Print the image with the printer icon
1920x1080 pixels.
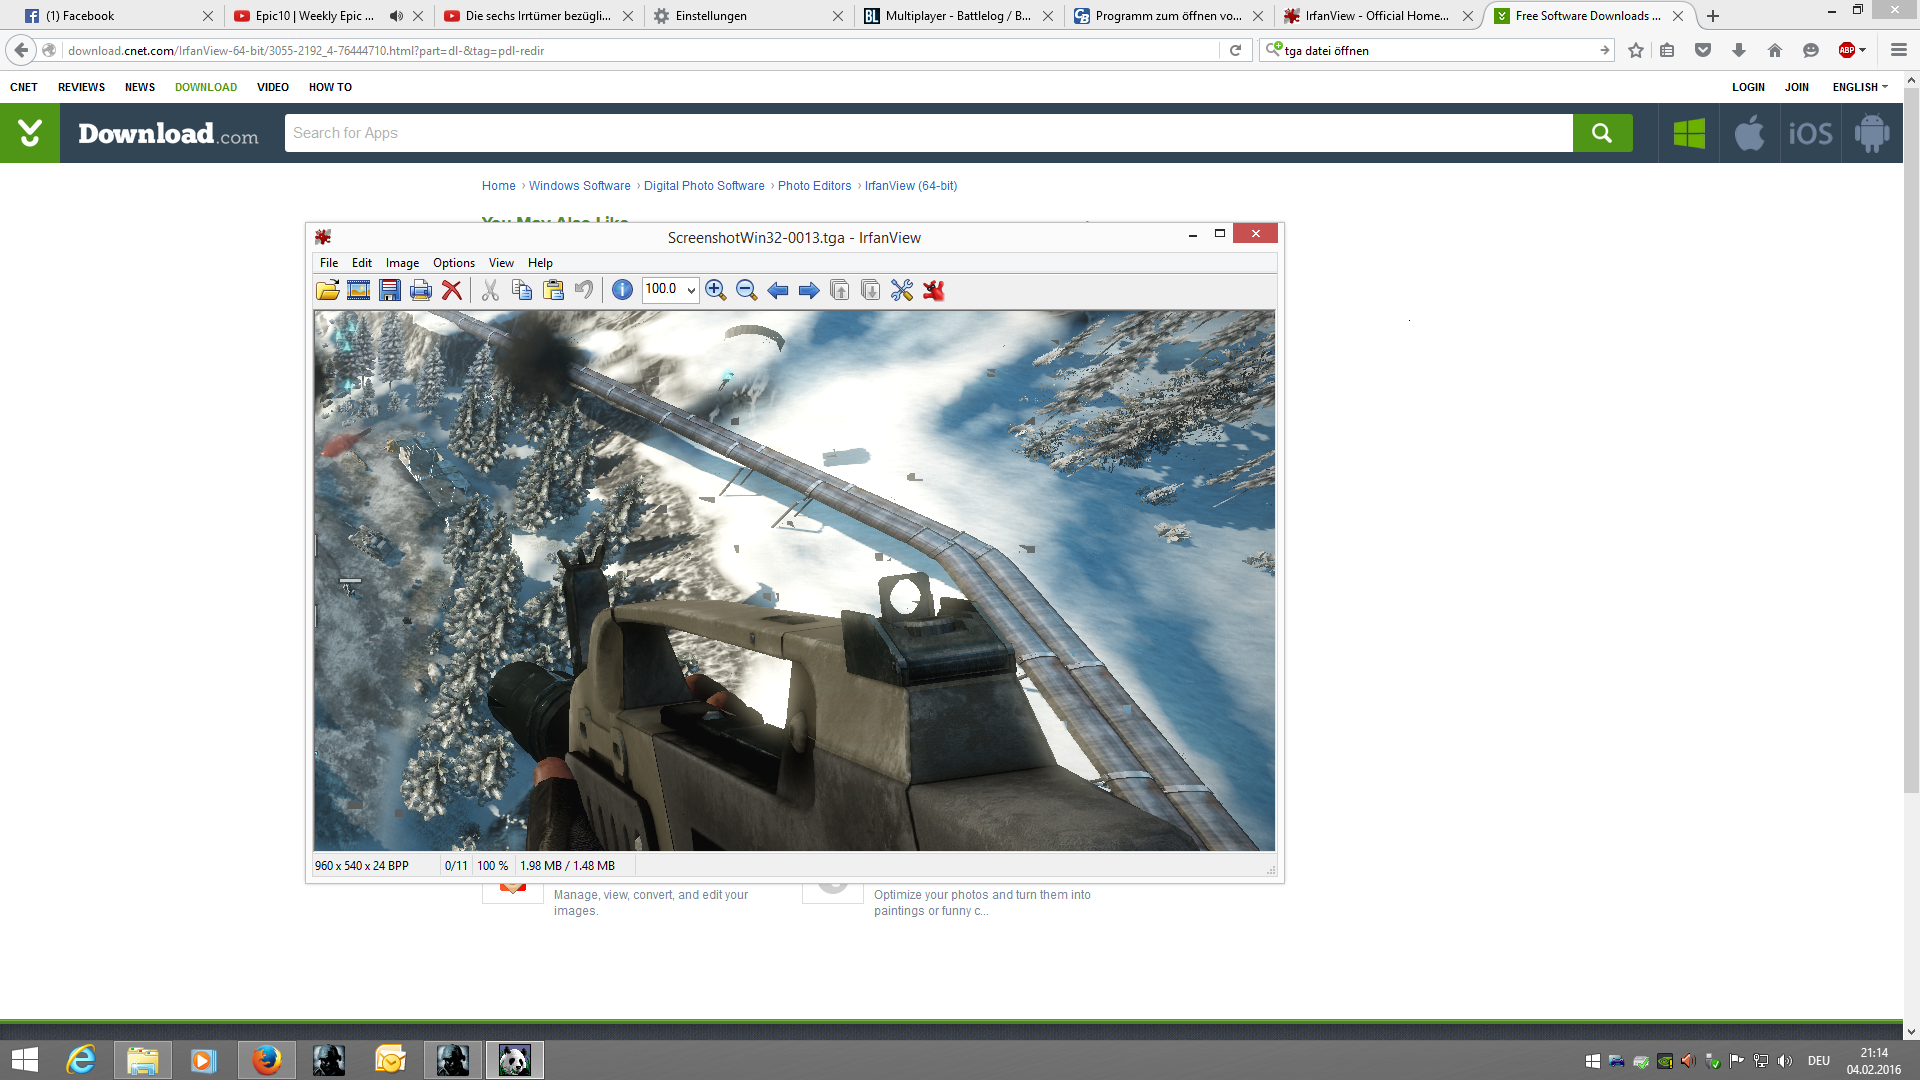pyautogui.click(x=421, y=290)
